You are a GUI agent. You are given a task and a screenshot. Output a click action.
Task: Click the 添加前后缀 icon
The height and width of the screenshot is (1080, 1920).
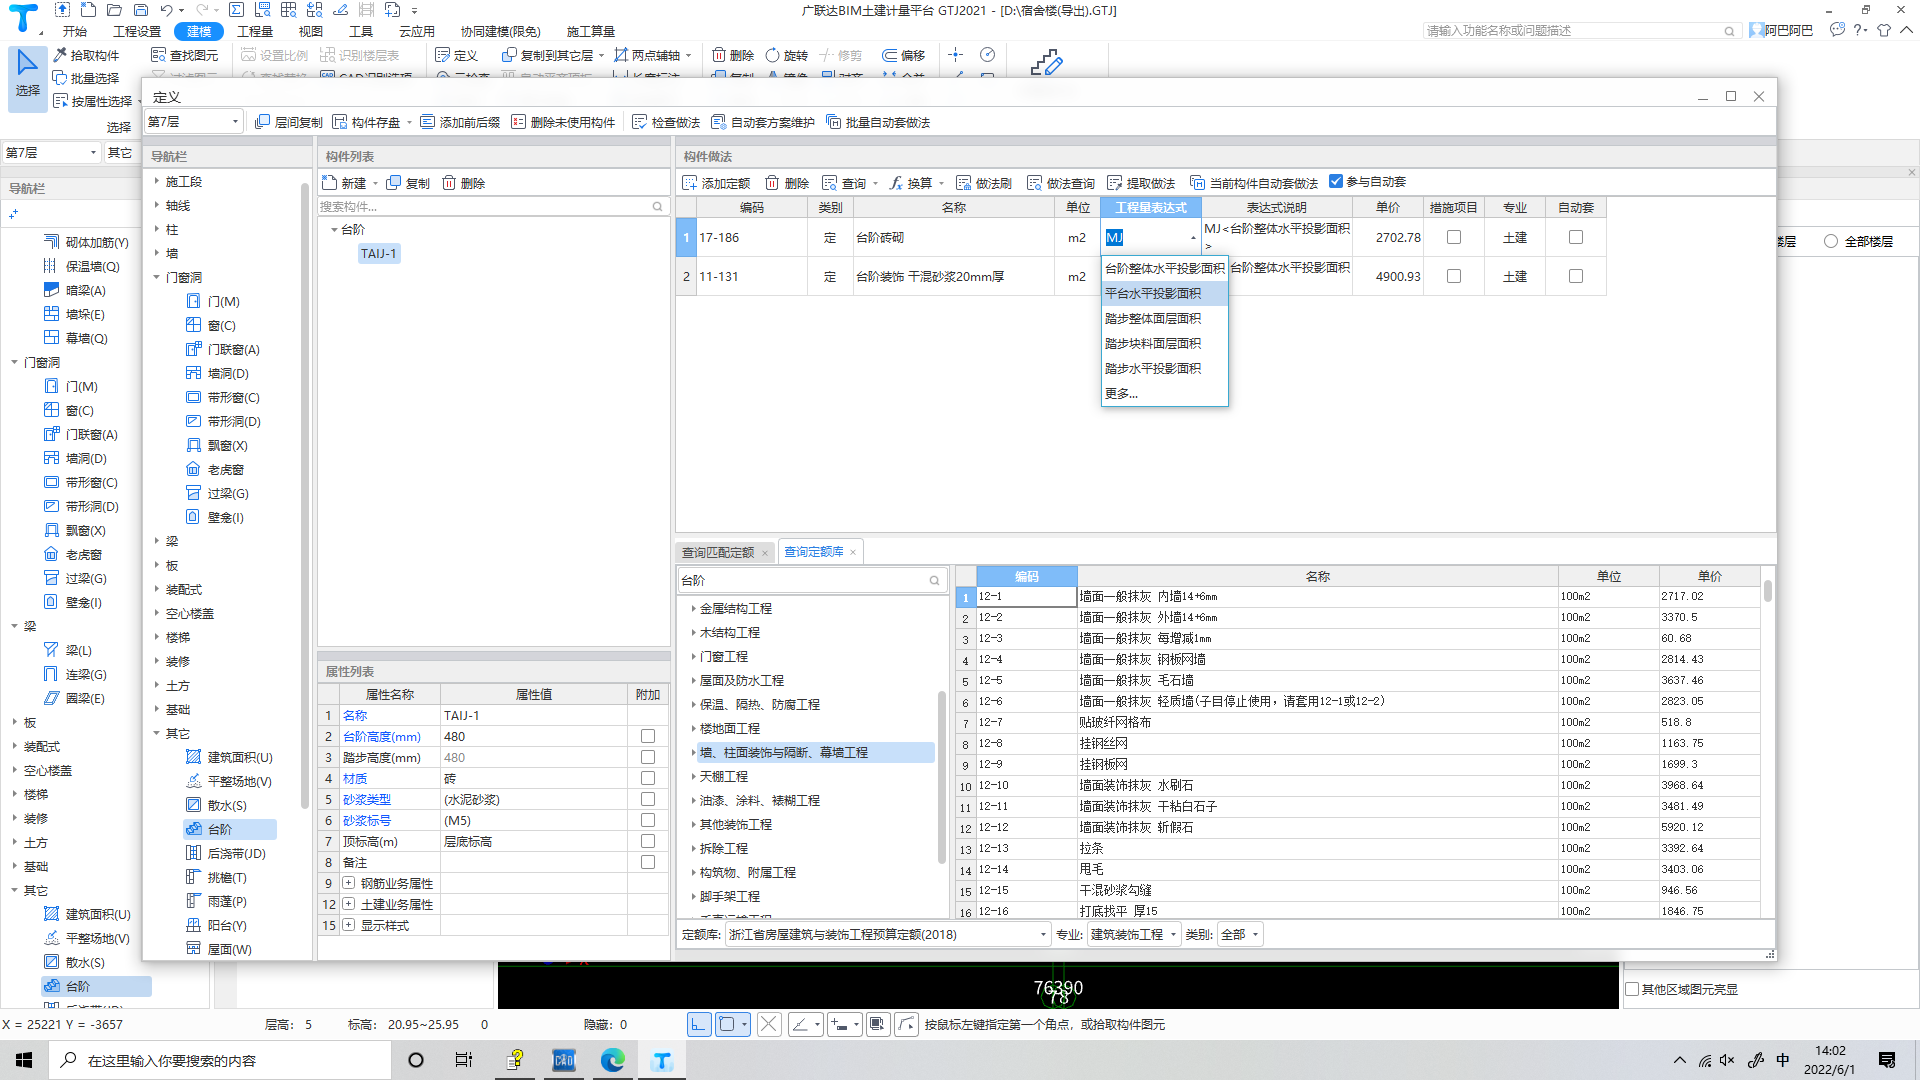click(x=428, y=122)
